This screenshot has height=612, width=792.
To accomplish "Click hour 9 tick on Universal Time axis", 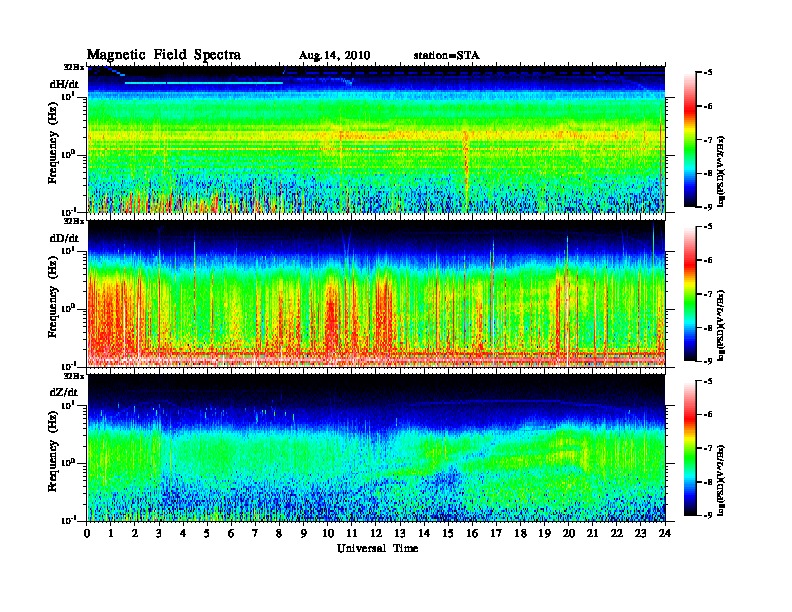I will (304, 533).
